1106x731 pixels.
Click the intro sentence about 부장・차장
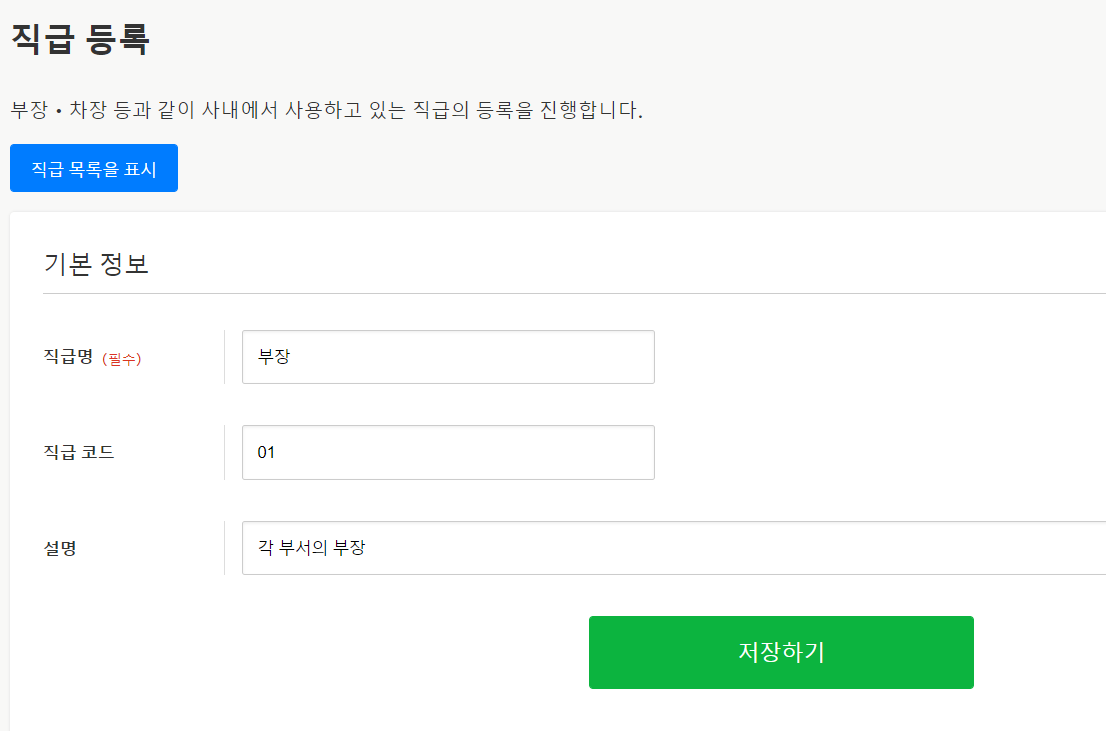pos(326,110)
